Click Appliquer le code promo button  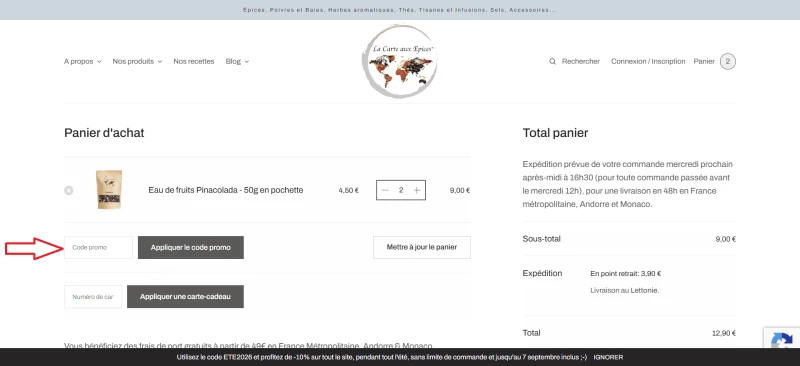pos(191,248)
